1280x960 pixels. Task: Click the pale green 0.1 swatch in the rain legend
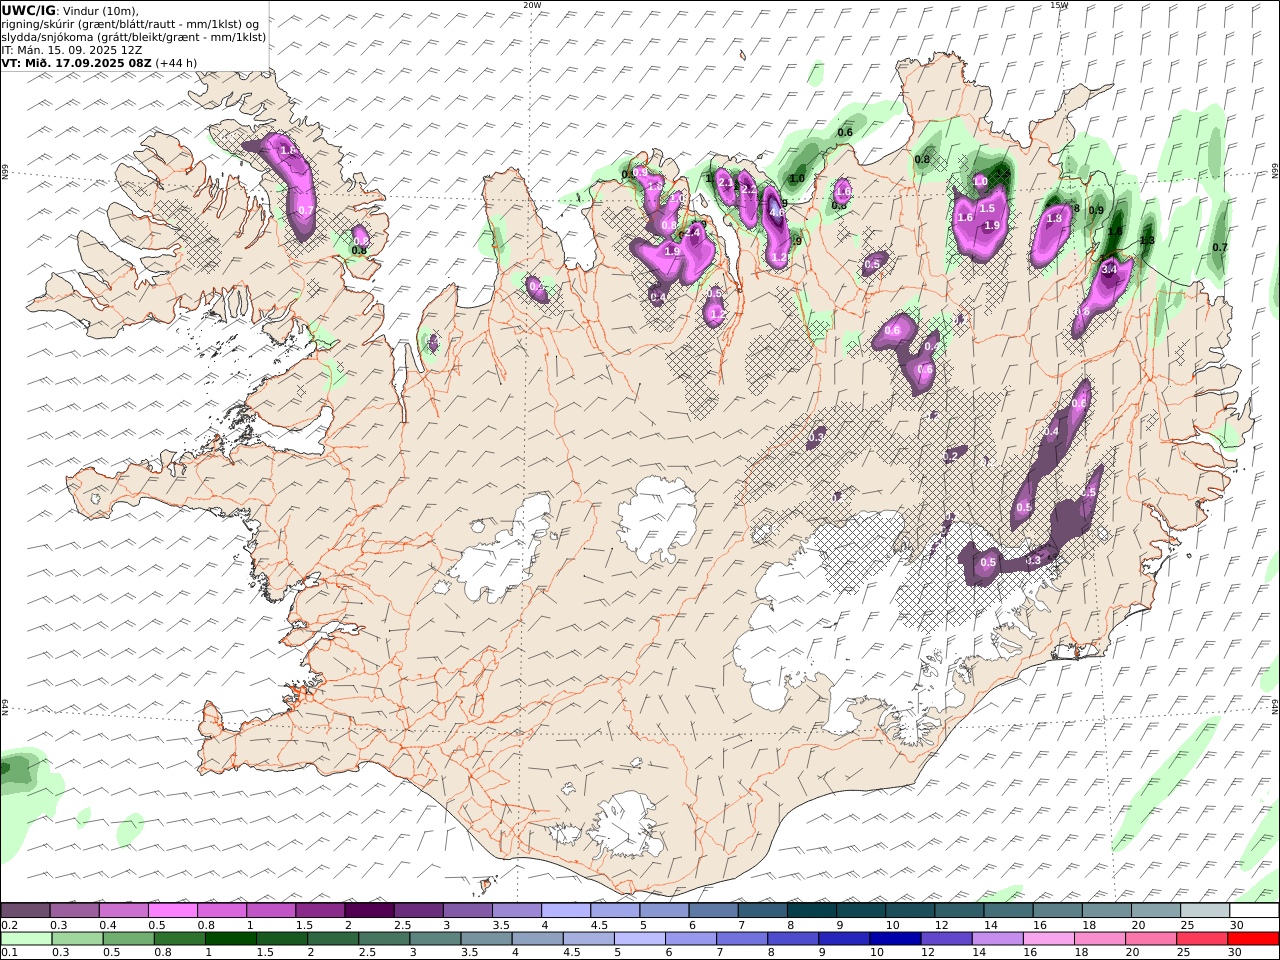(27, 939)
